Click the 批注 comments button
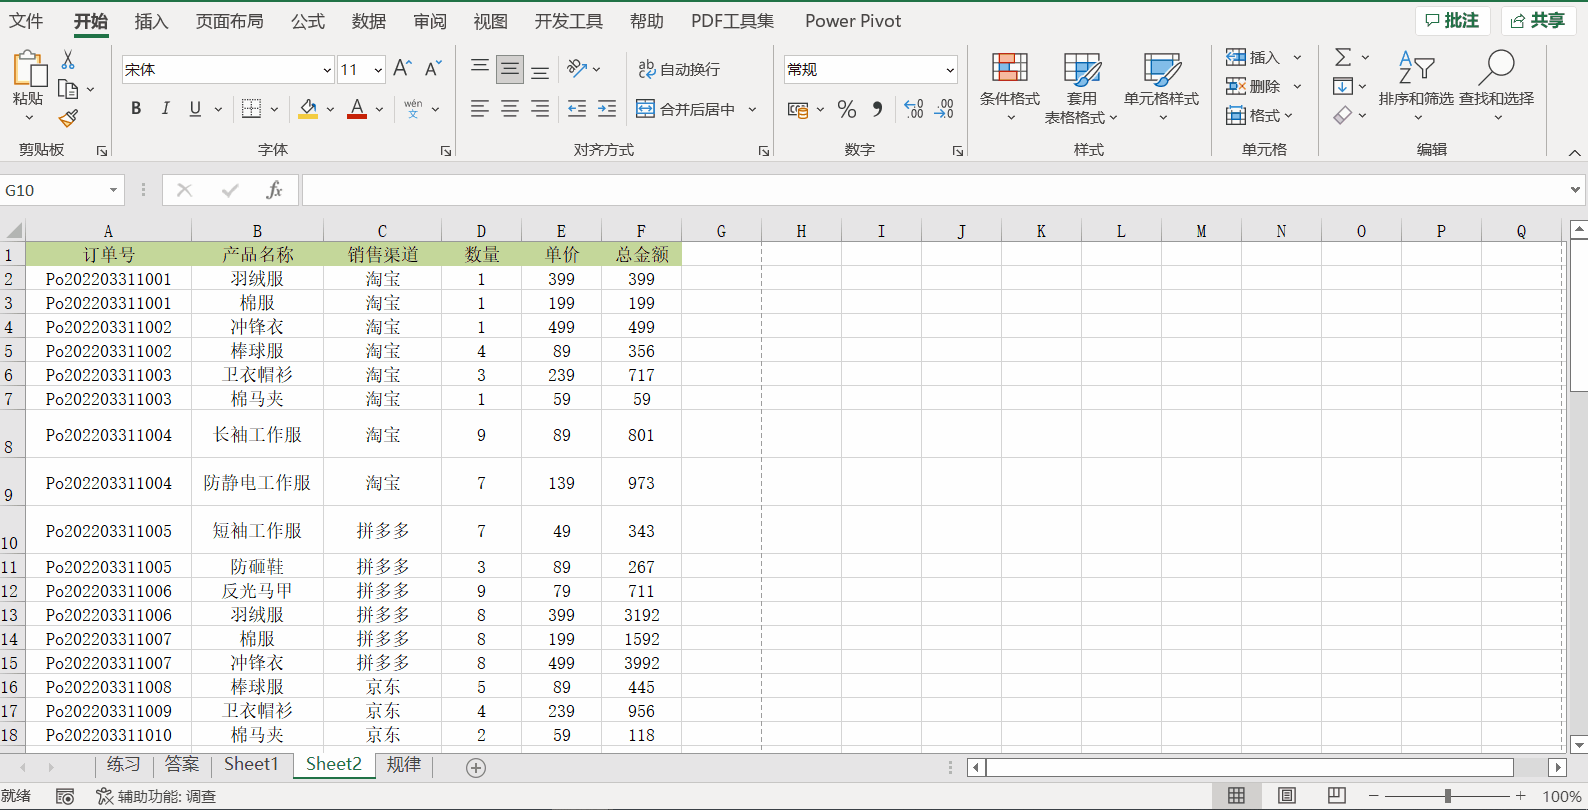The width and height of the screenshot is (1588, 810). coord(1452,21)
